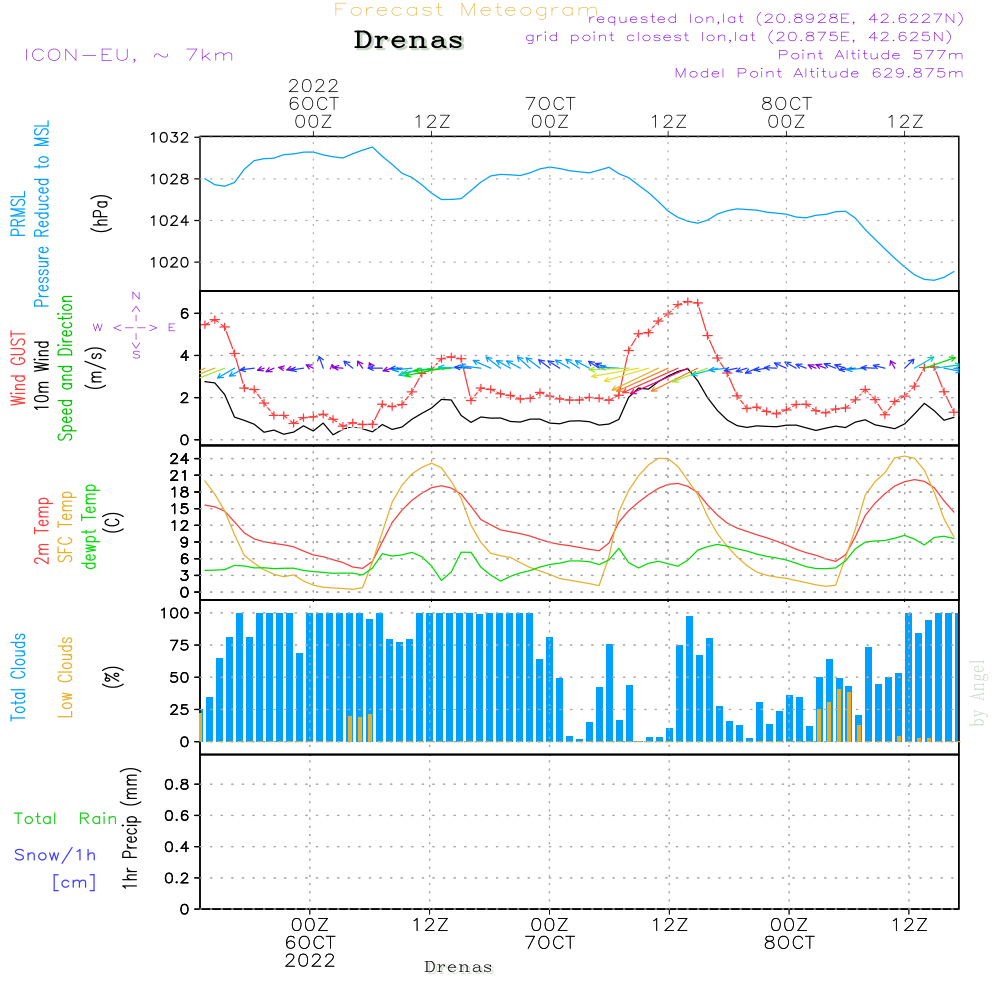The width and height of the screenshot is (1000, 1000).
Task: Click the 'Total Clouds' blue label
Action: [18, 677]
